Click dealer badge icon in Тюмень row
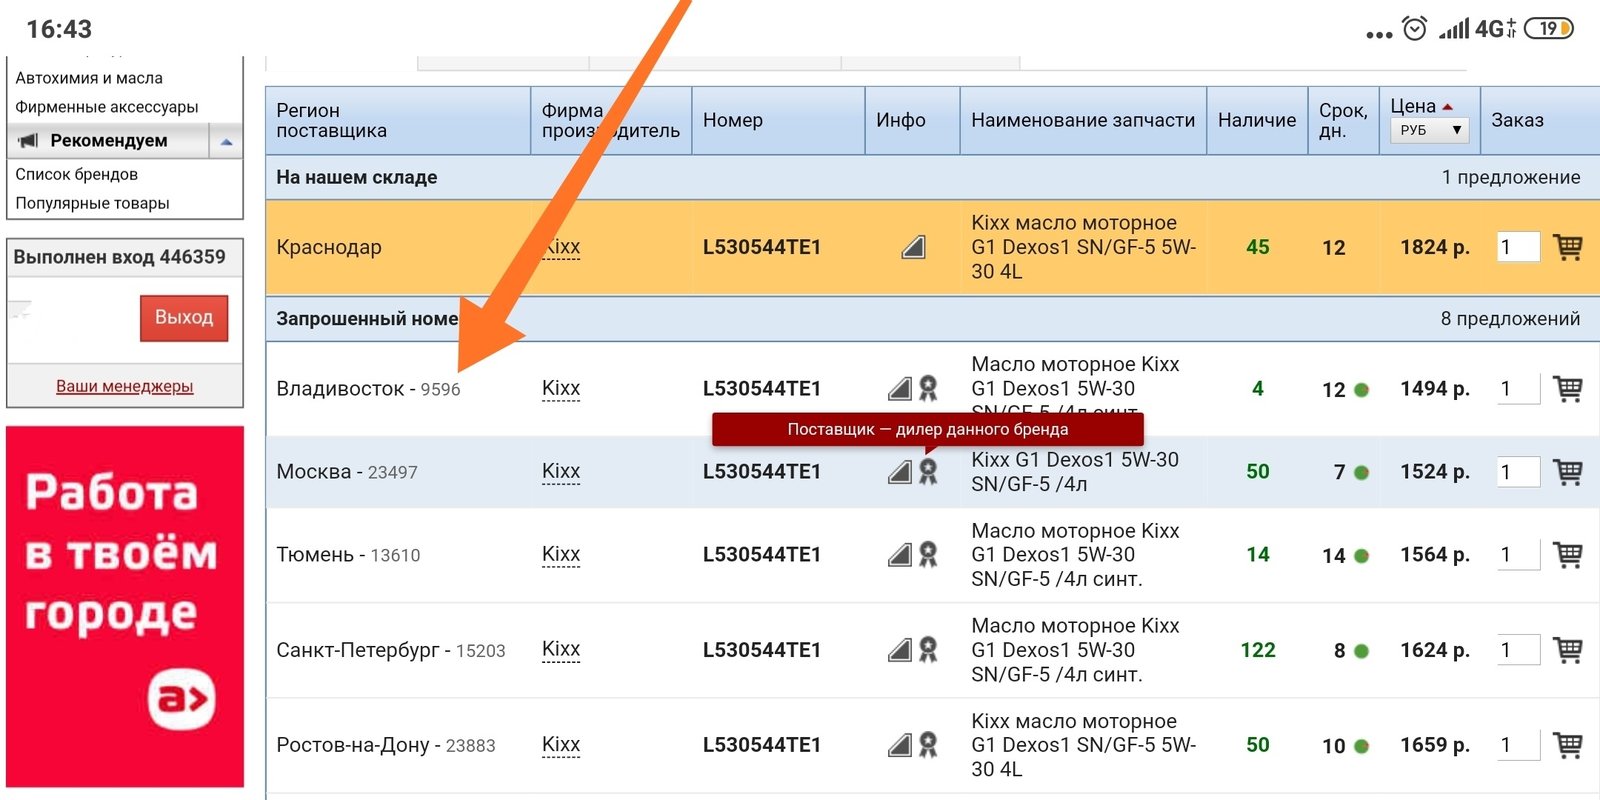The width and height of the screenshot is (1600, 800). [x=928, y=554]
